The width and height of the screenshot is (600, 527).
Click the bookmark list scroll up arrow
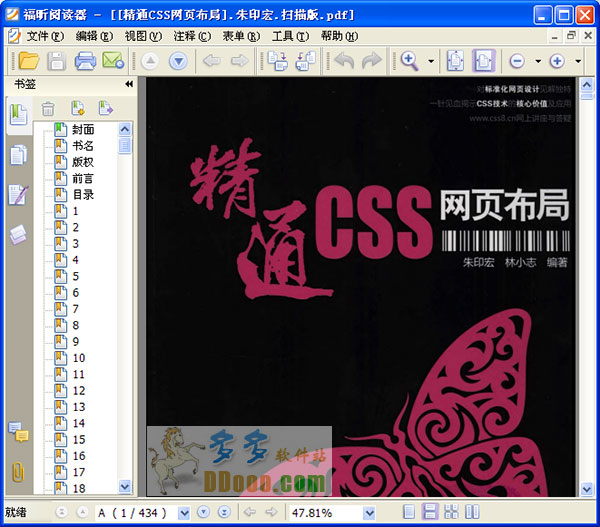(125, 129)
